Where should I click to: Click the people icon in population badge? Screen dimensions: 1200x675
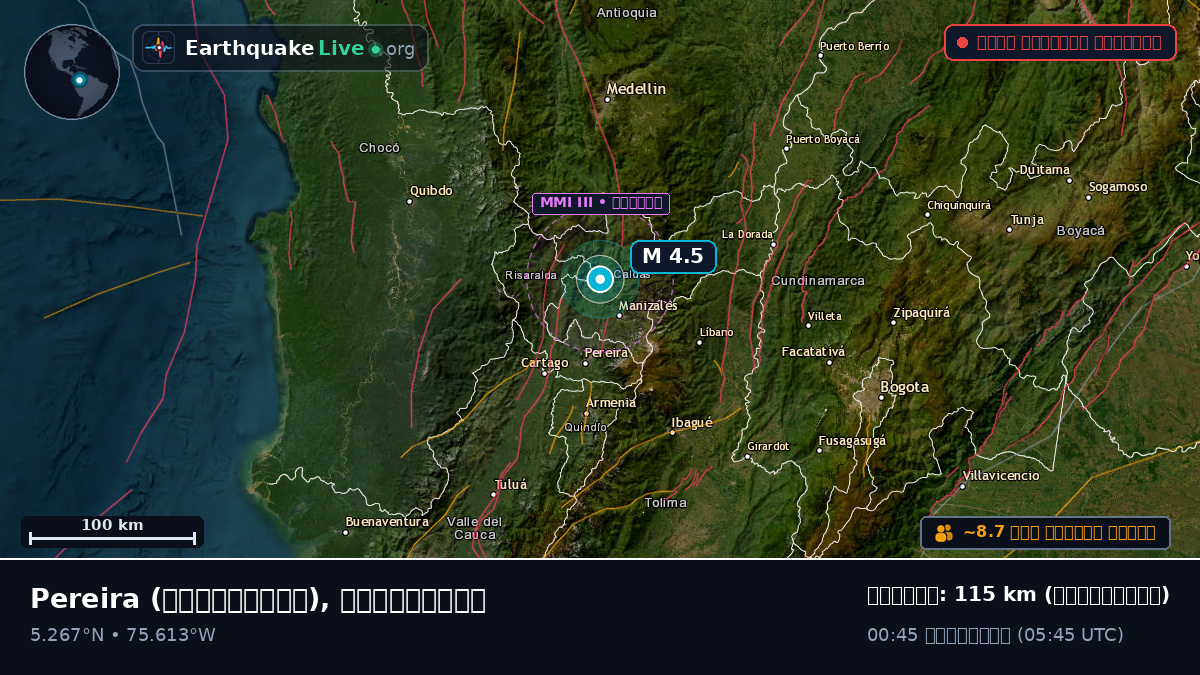point(944,533)
